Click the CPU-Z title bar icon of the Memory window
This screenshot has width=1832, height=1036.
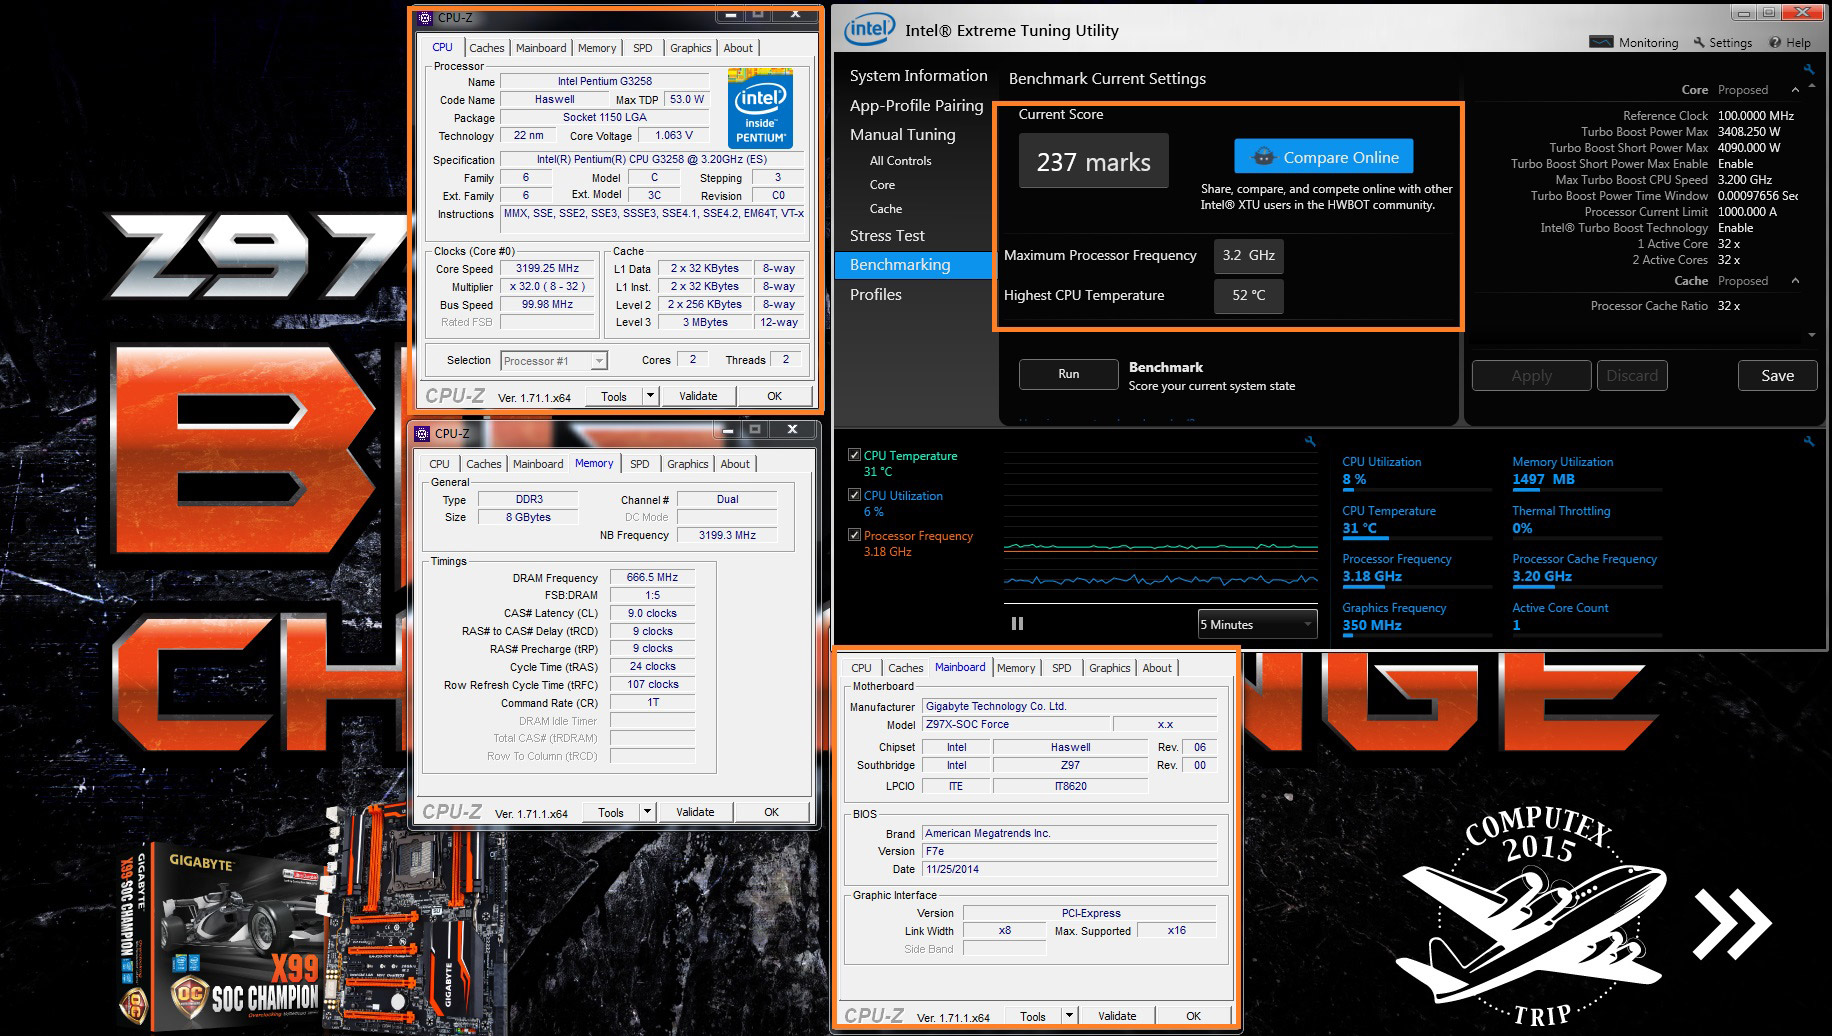pyautogui.click(x=422, y=433)
